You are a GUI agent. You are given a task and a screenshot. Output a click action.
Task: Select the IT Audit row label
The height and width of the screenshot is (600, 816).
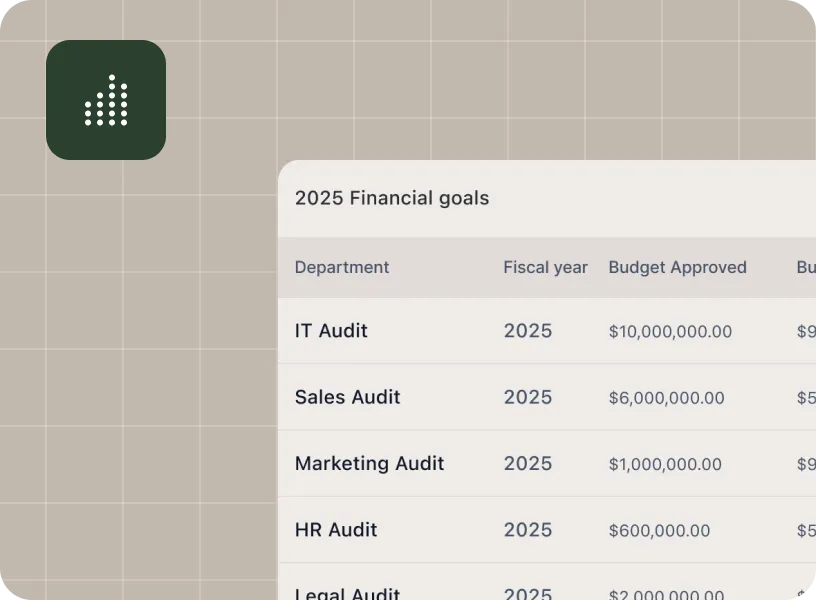click(x=331, y=331)
